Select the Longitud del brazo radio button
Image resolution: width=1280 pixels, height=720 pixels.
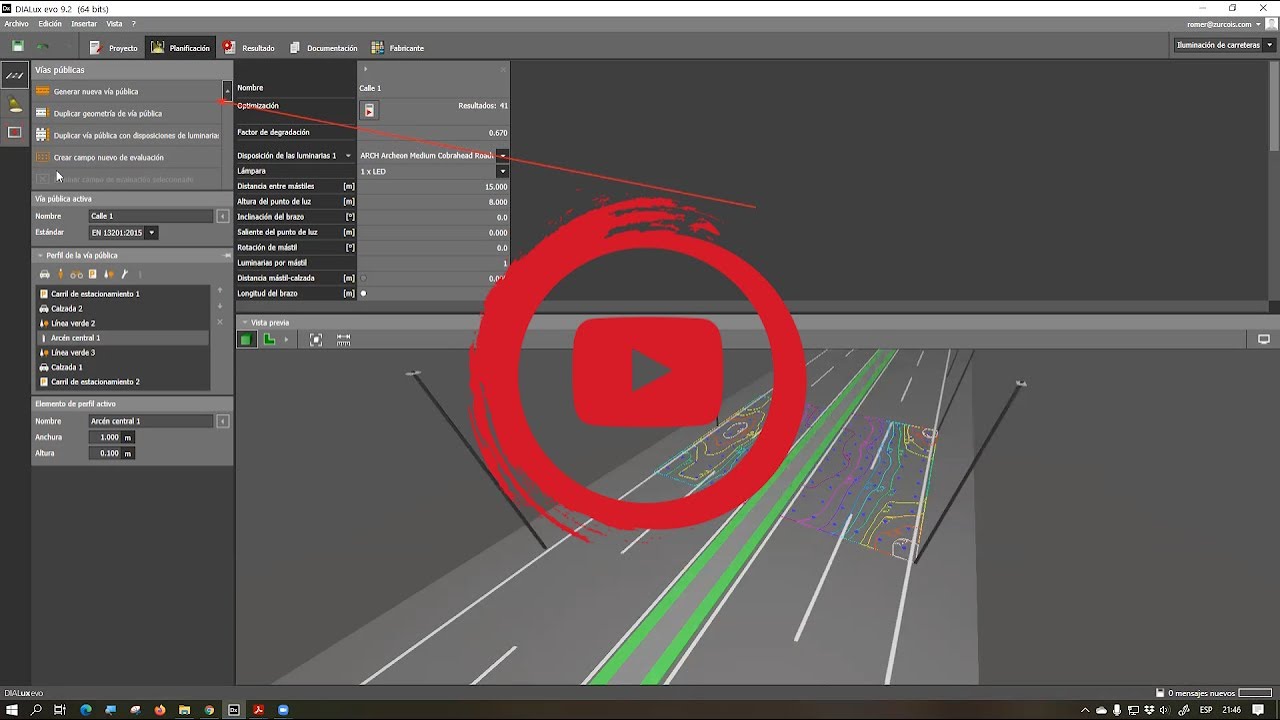(x=363, y=293)
